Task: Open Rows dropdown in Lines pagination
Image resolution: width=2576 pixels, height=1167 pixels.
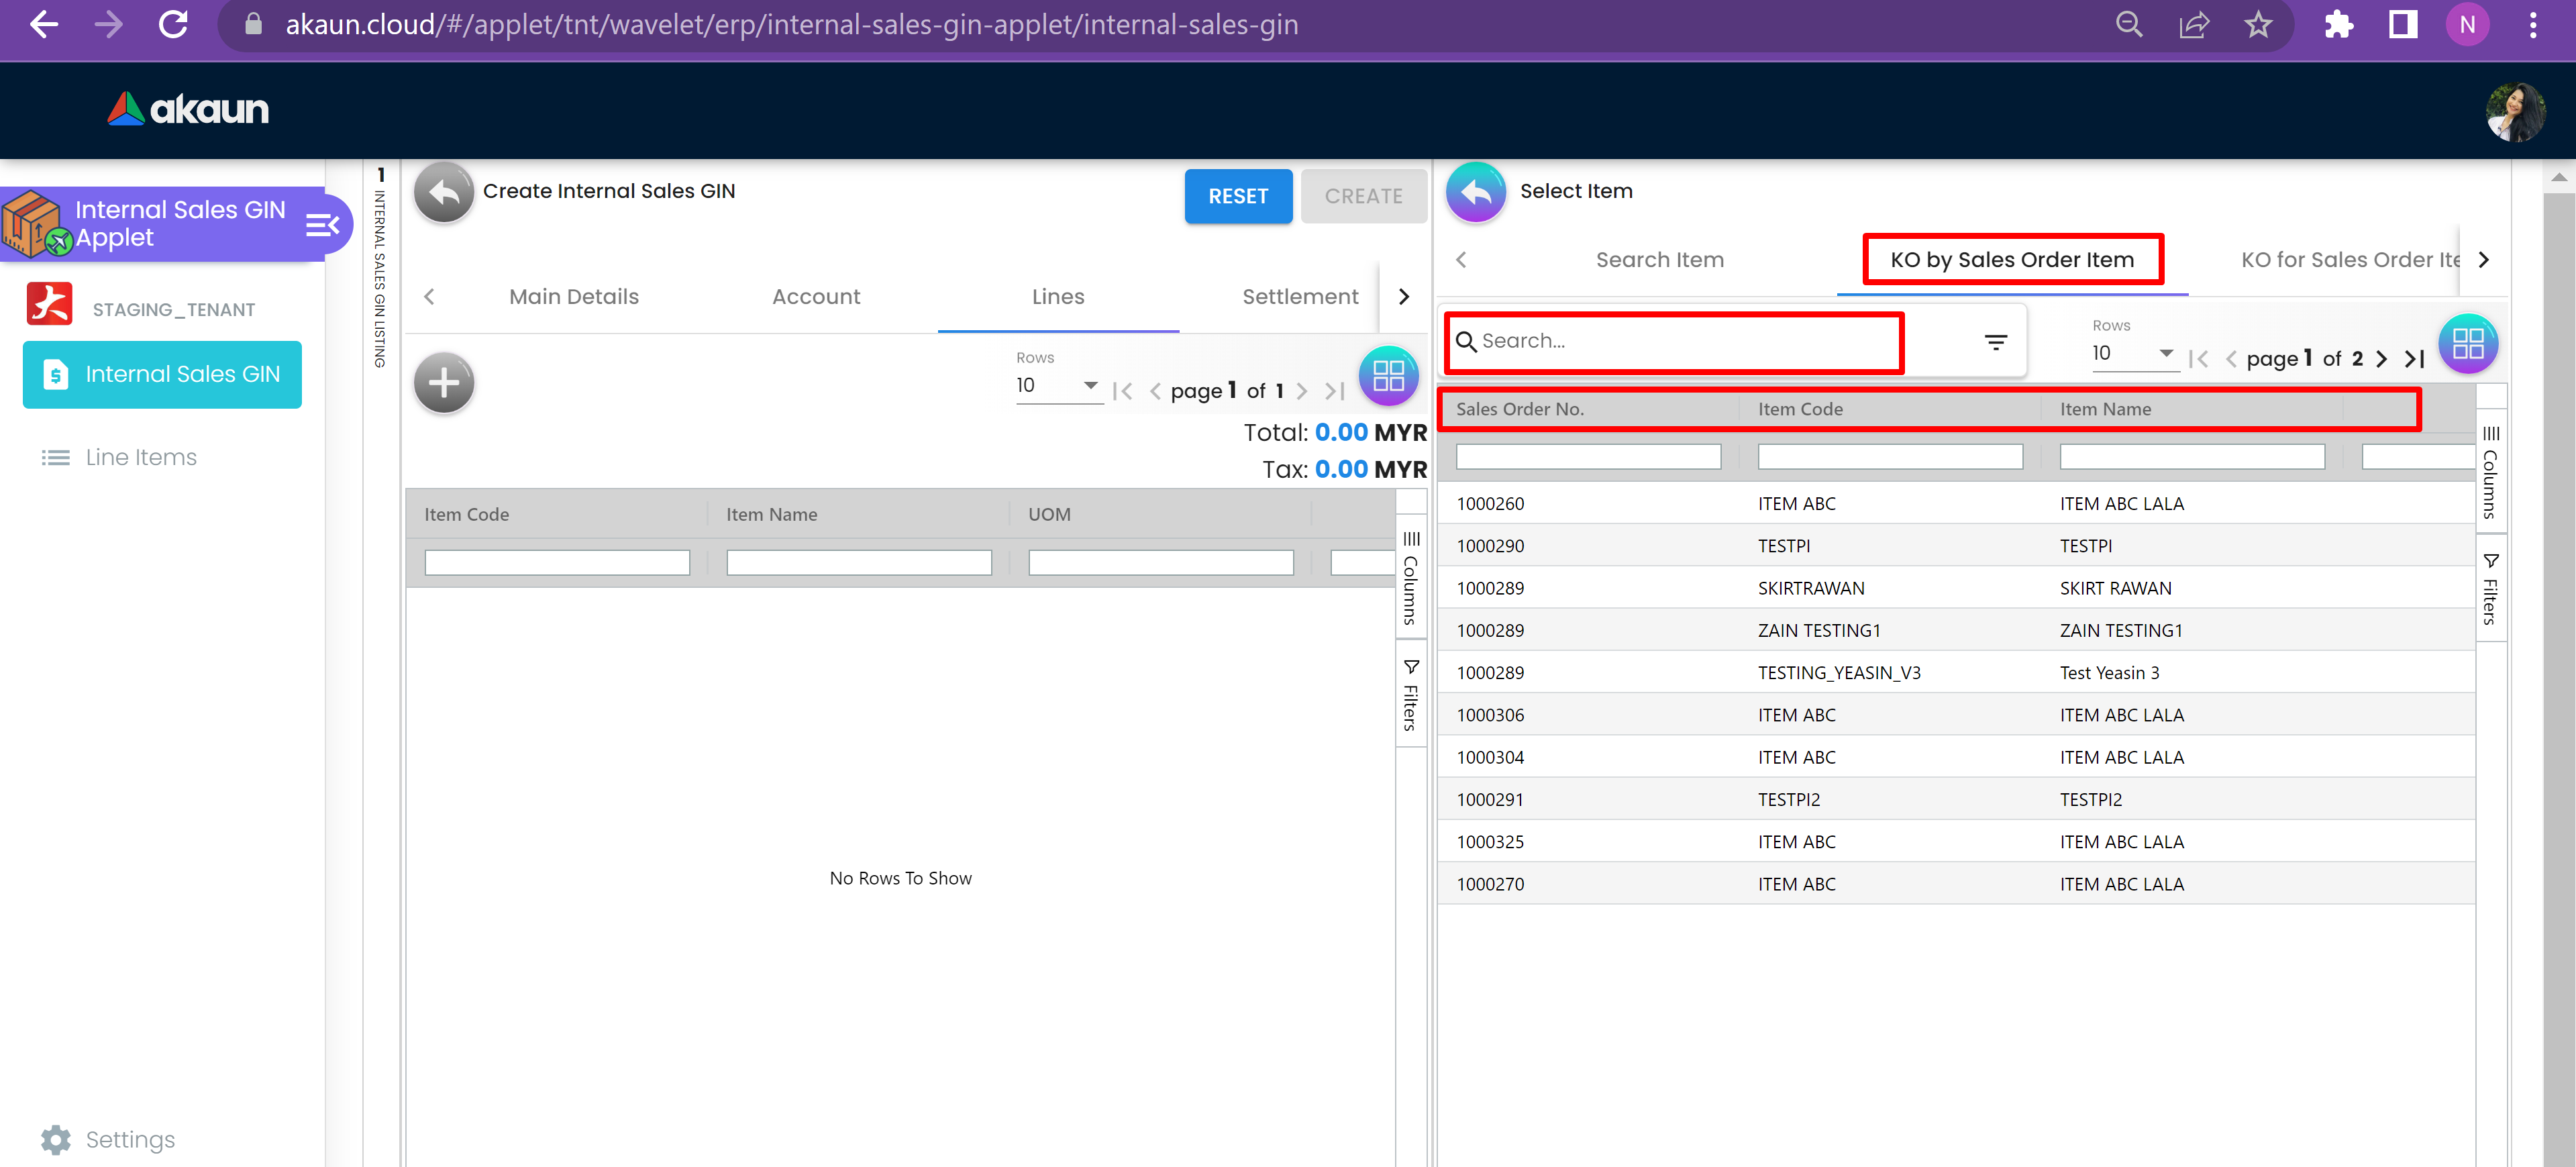Action: (x=1057, y=386)
